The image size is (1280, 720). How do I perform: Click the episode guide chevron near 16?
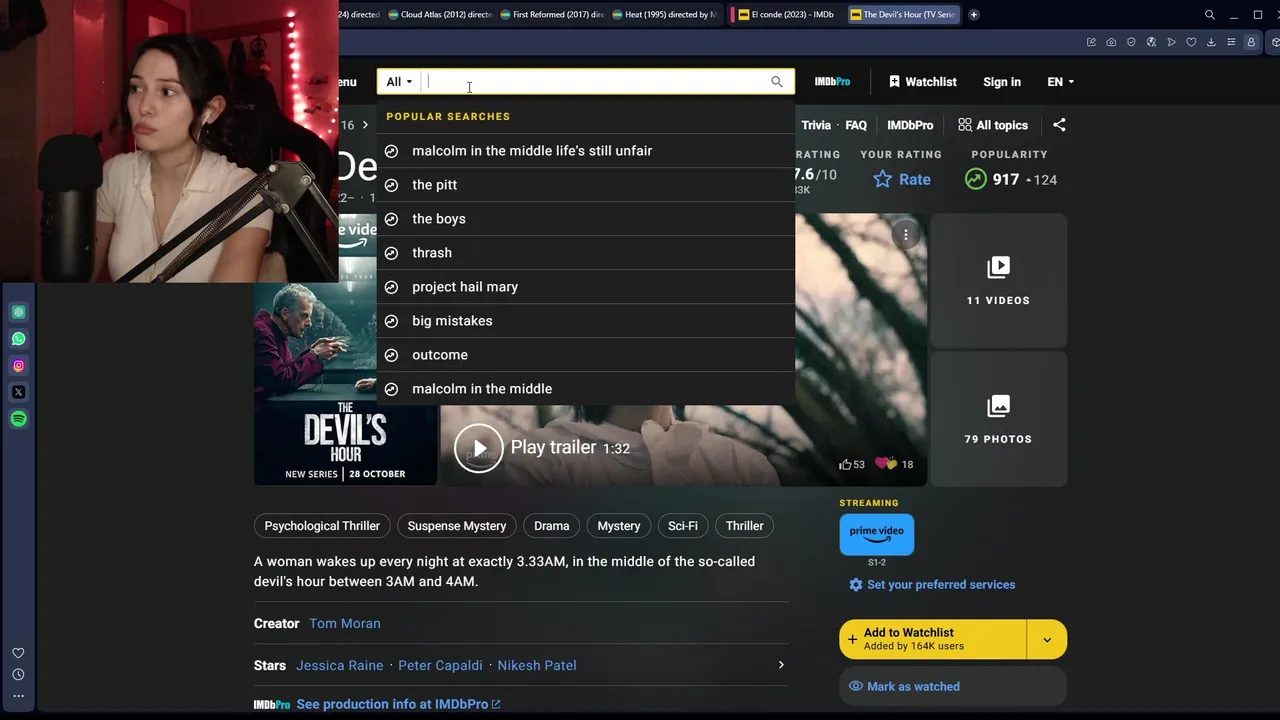[365, 125]
